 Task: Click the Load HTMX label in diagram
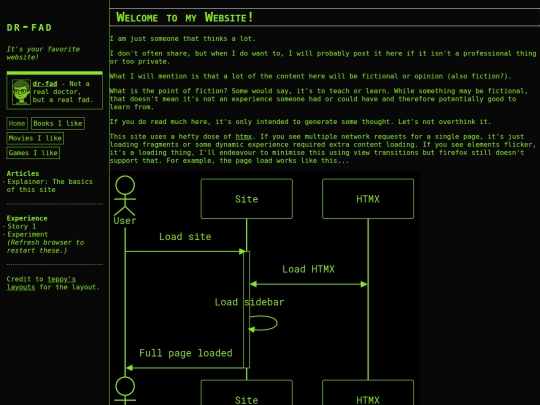308,269
